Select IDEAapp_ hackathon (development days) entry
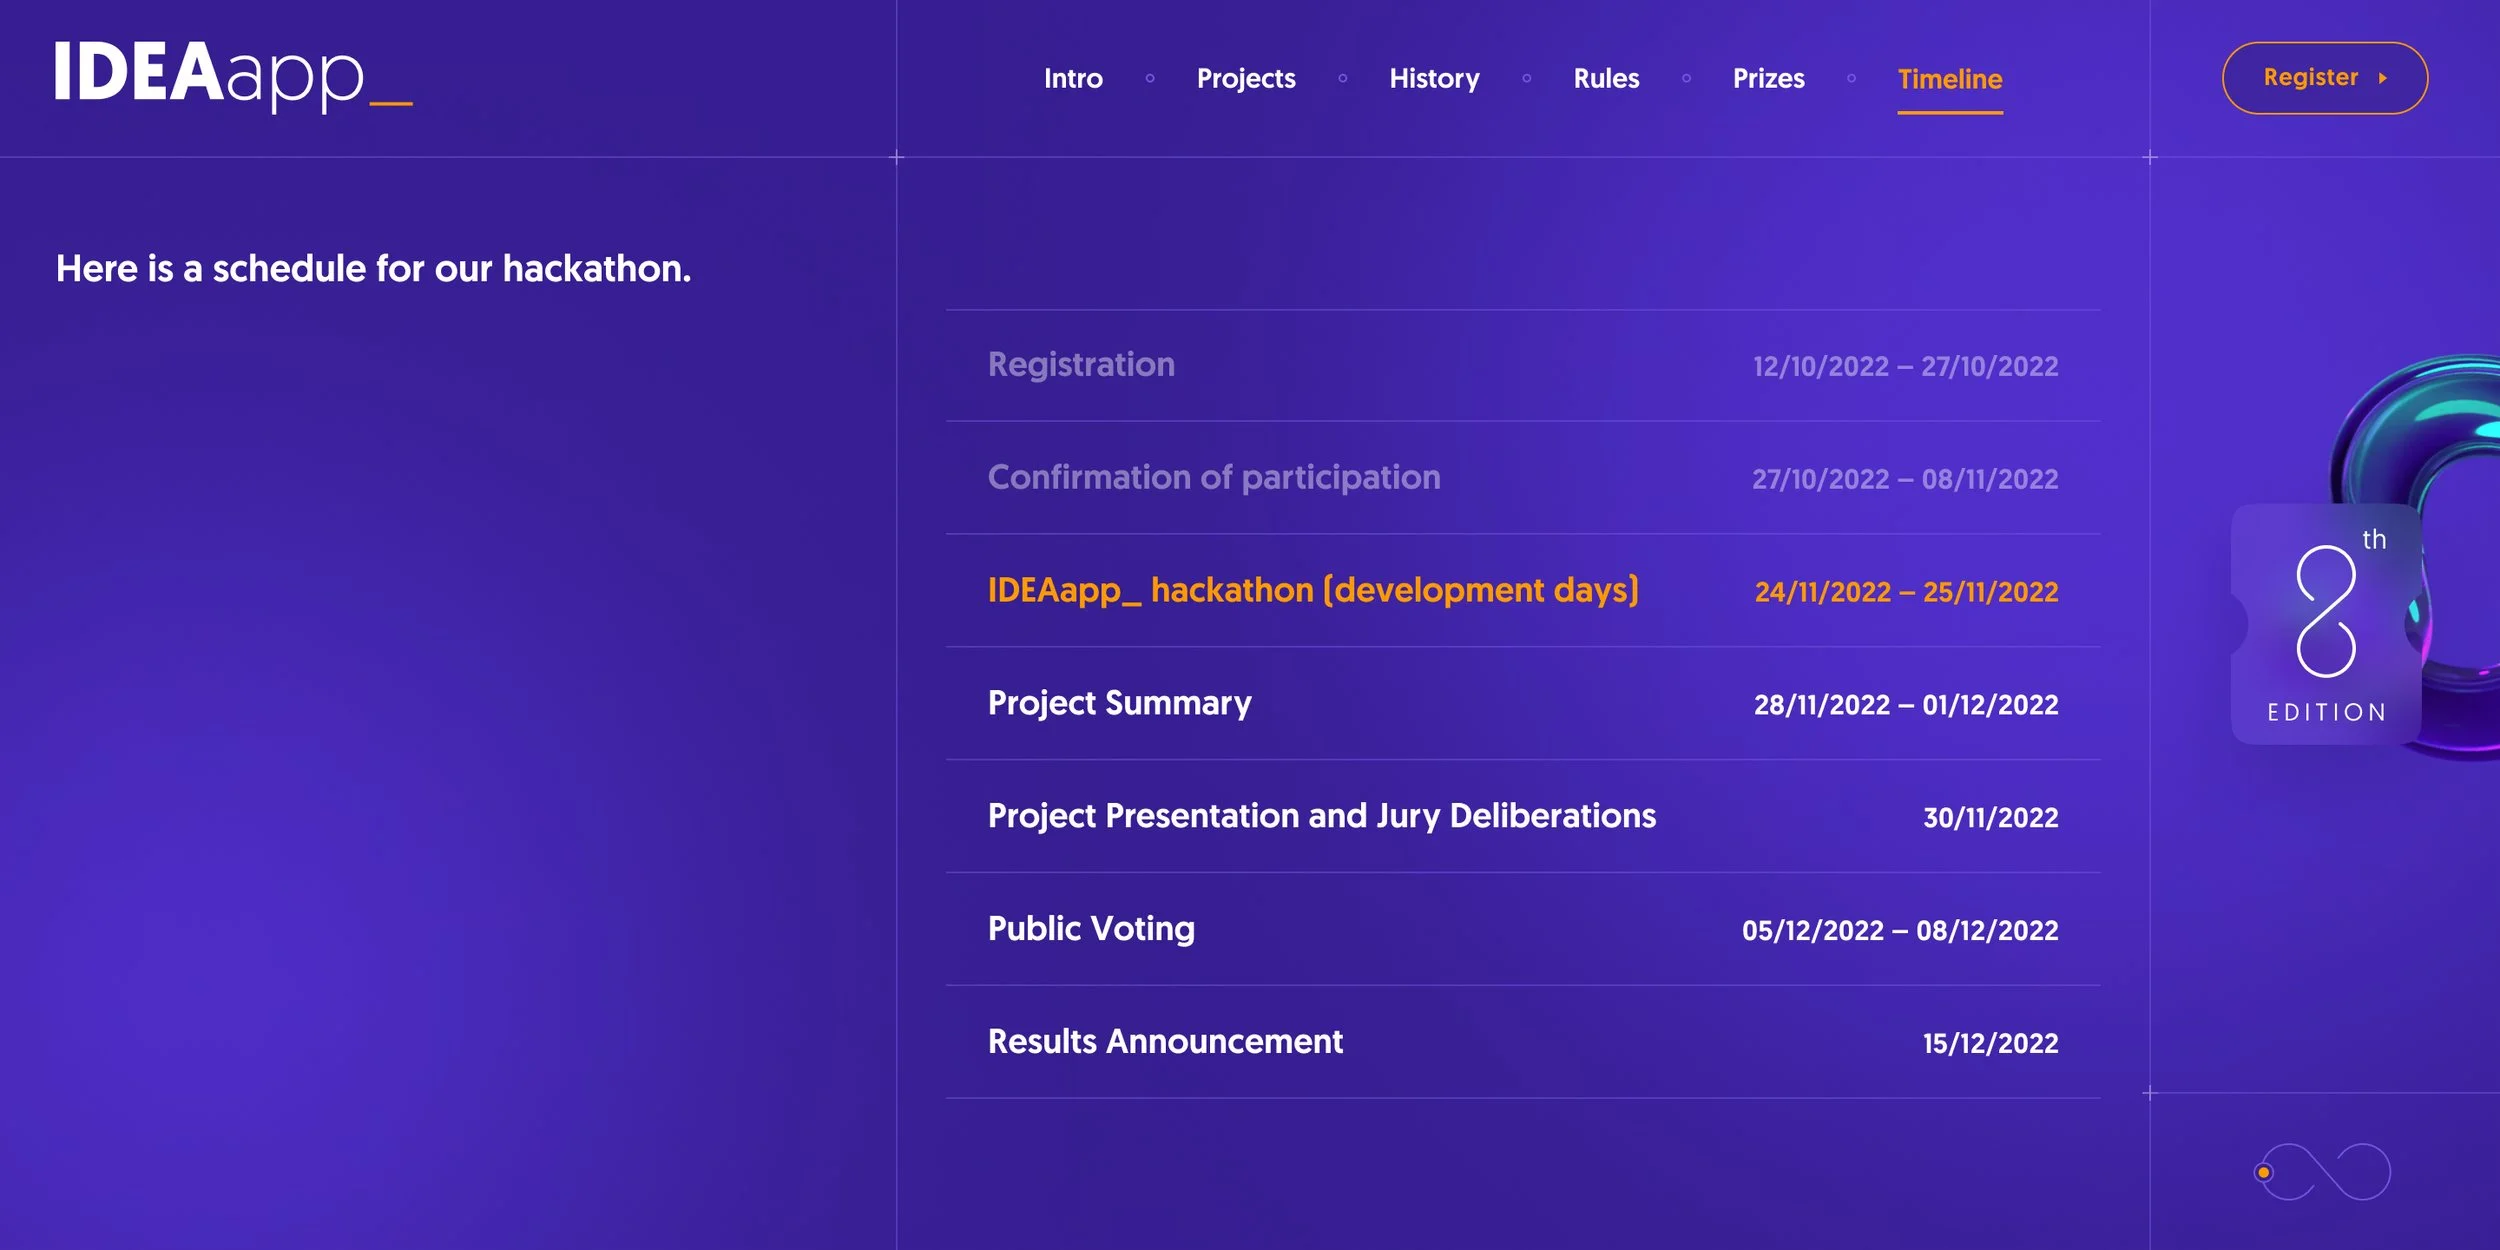Image resolution: width=2500 pixels, height=1250 pixels. click(x=1523, y=591)
